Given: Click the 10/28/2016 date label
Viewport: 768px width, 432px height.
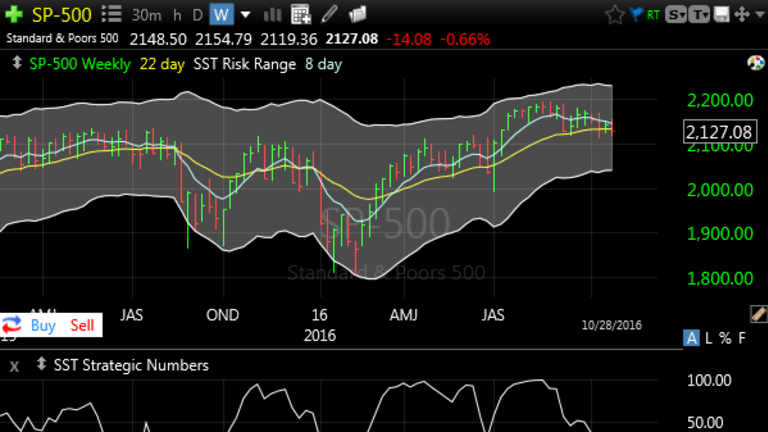Looking at the screenshot, I should tap(611, 325).
